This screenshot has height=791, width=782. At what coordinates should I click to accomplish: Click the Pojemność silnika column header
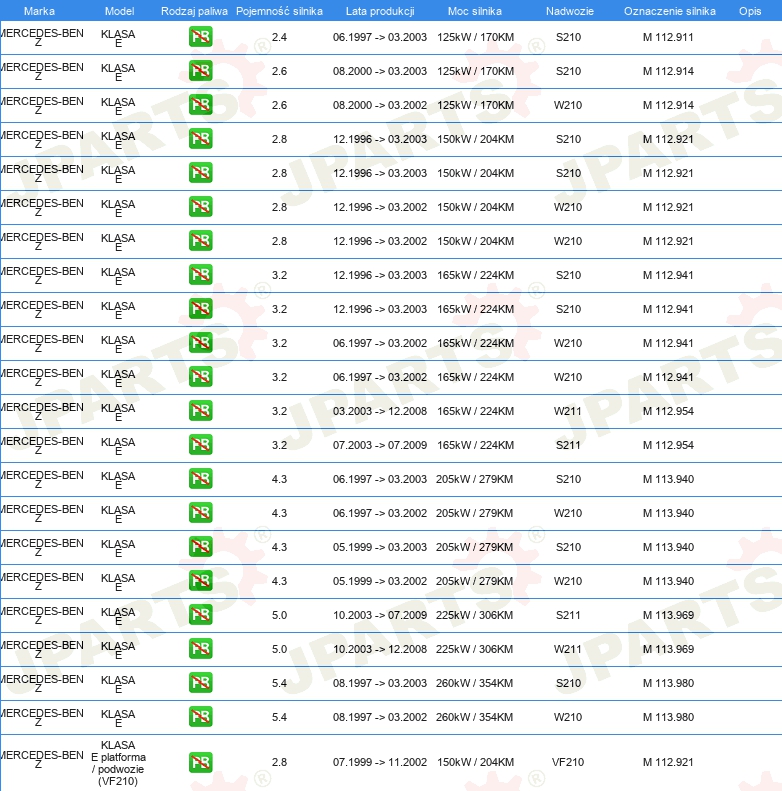click(279, 10)
